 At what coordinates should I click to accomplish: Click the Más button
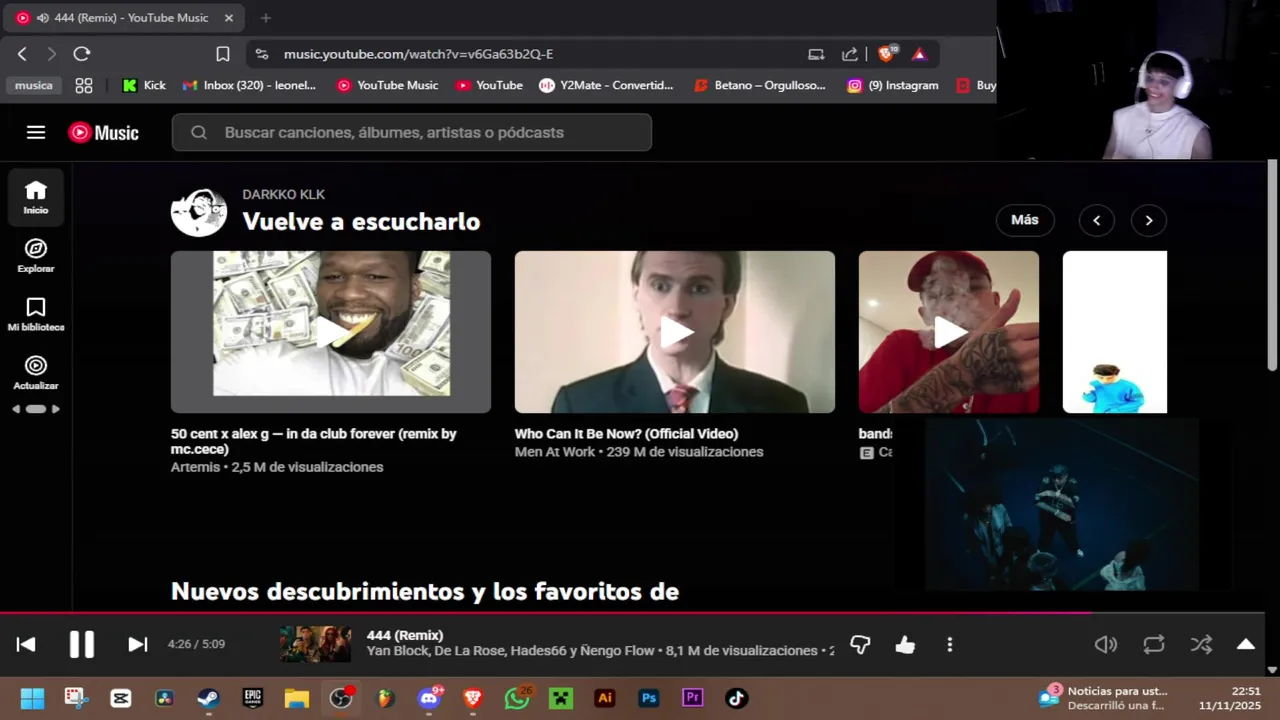[1025, 220]
